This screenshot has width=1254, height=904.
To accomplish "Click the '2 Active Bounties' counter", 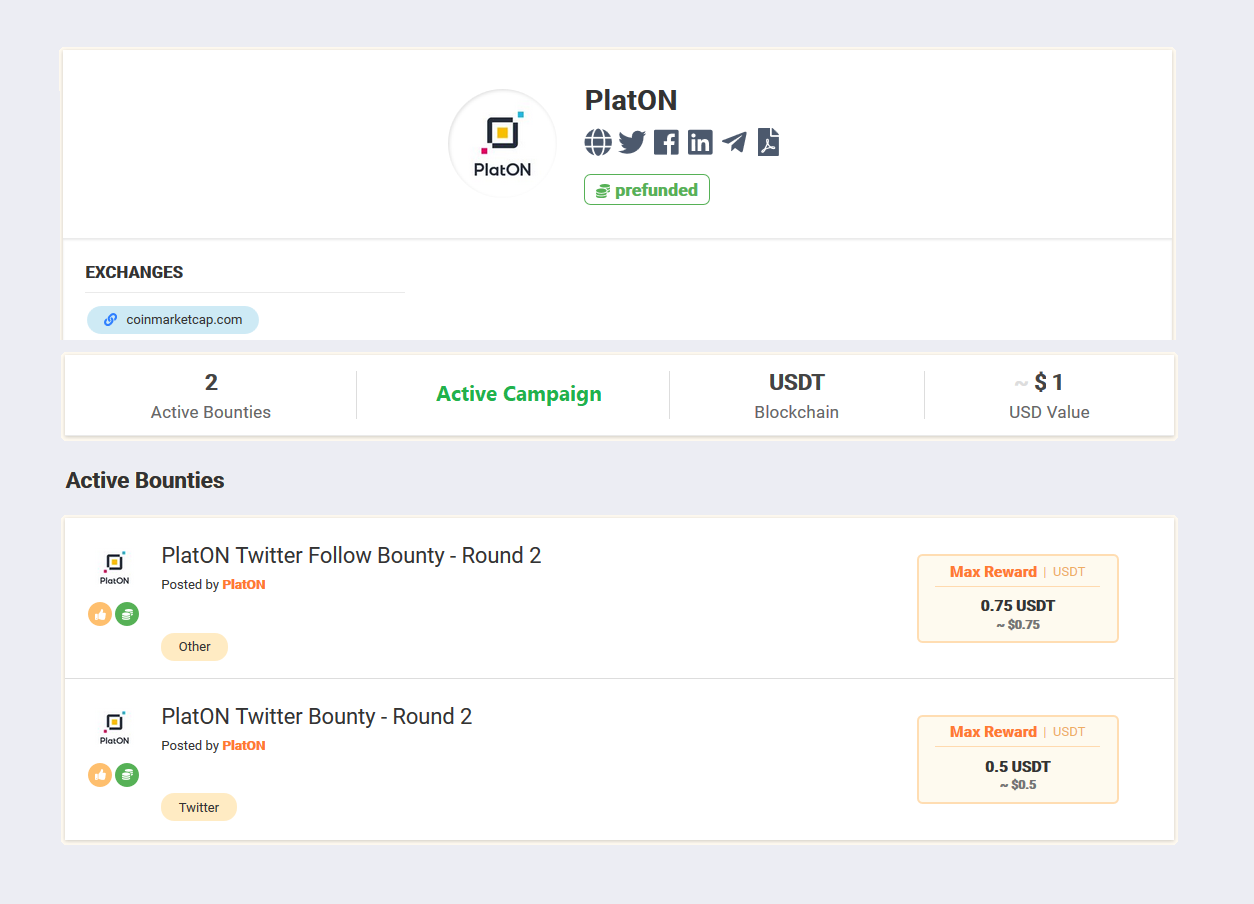I will pyautogui.click(x=211, y=395).
